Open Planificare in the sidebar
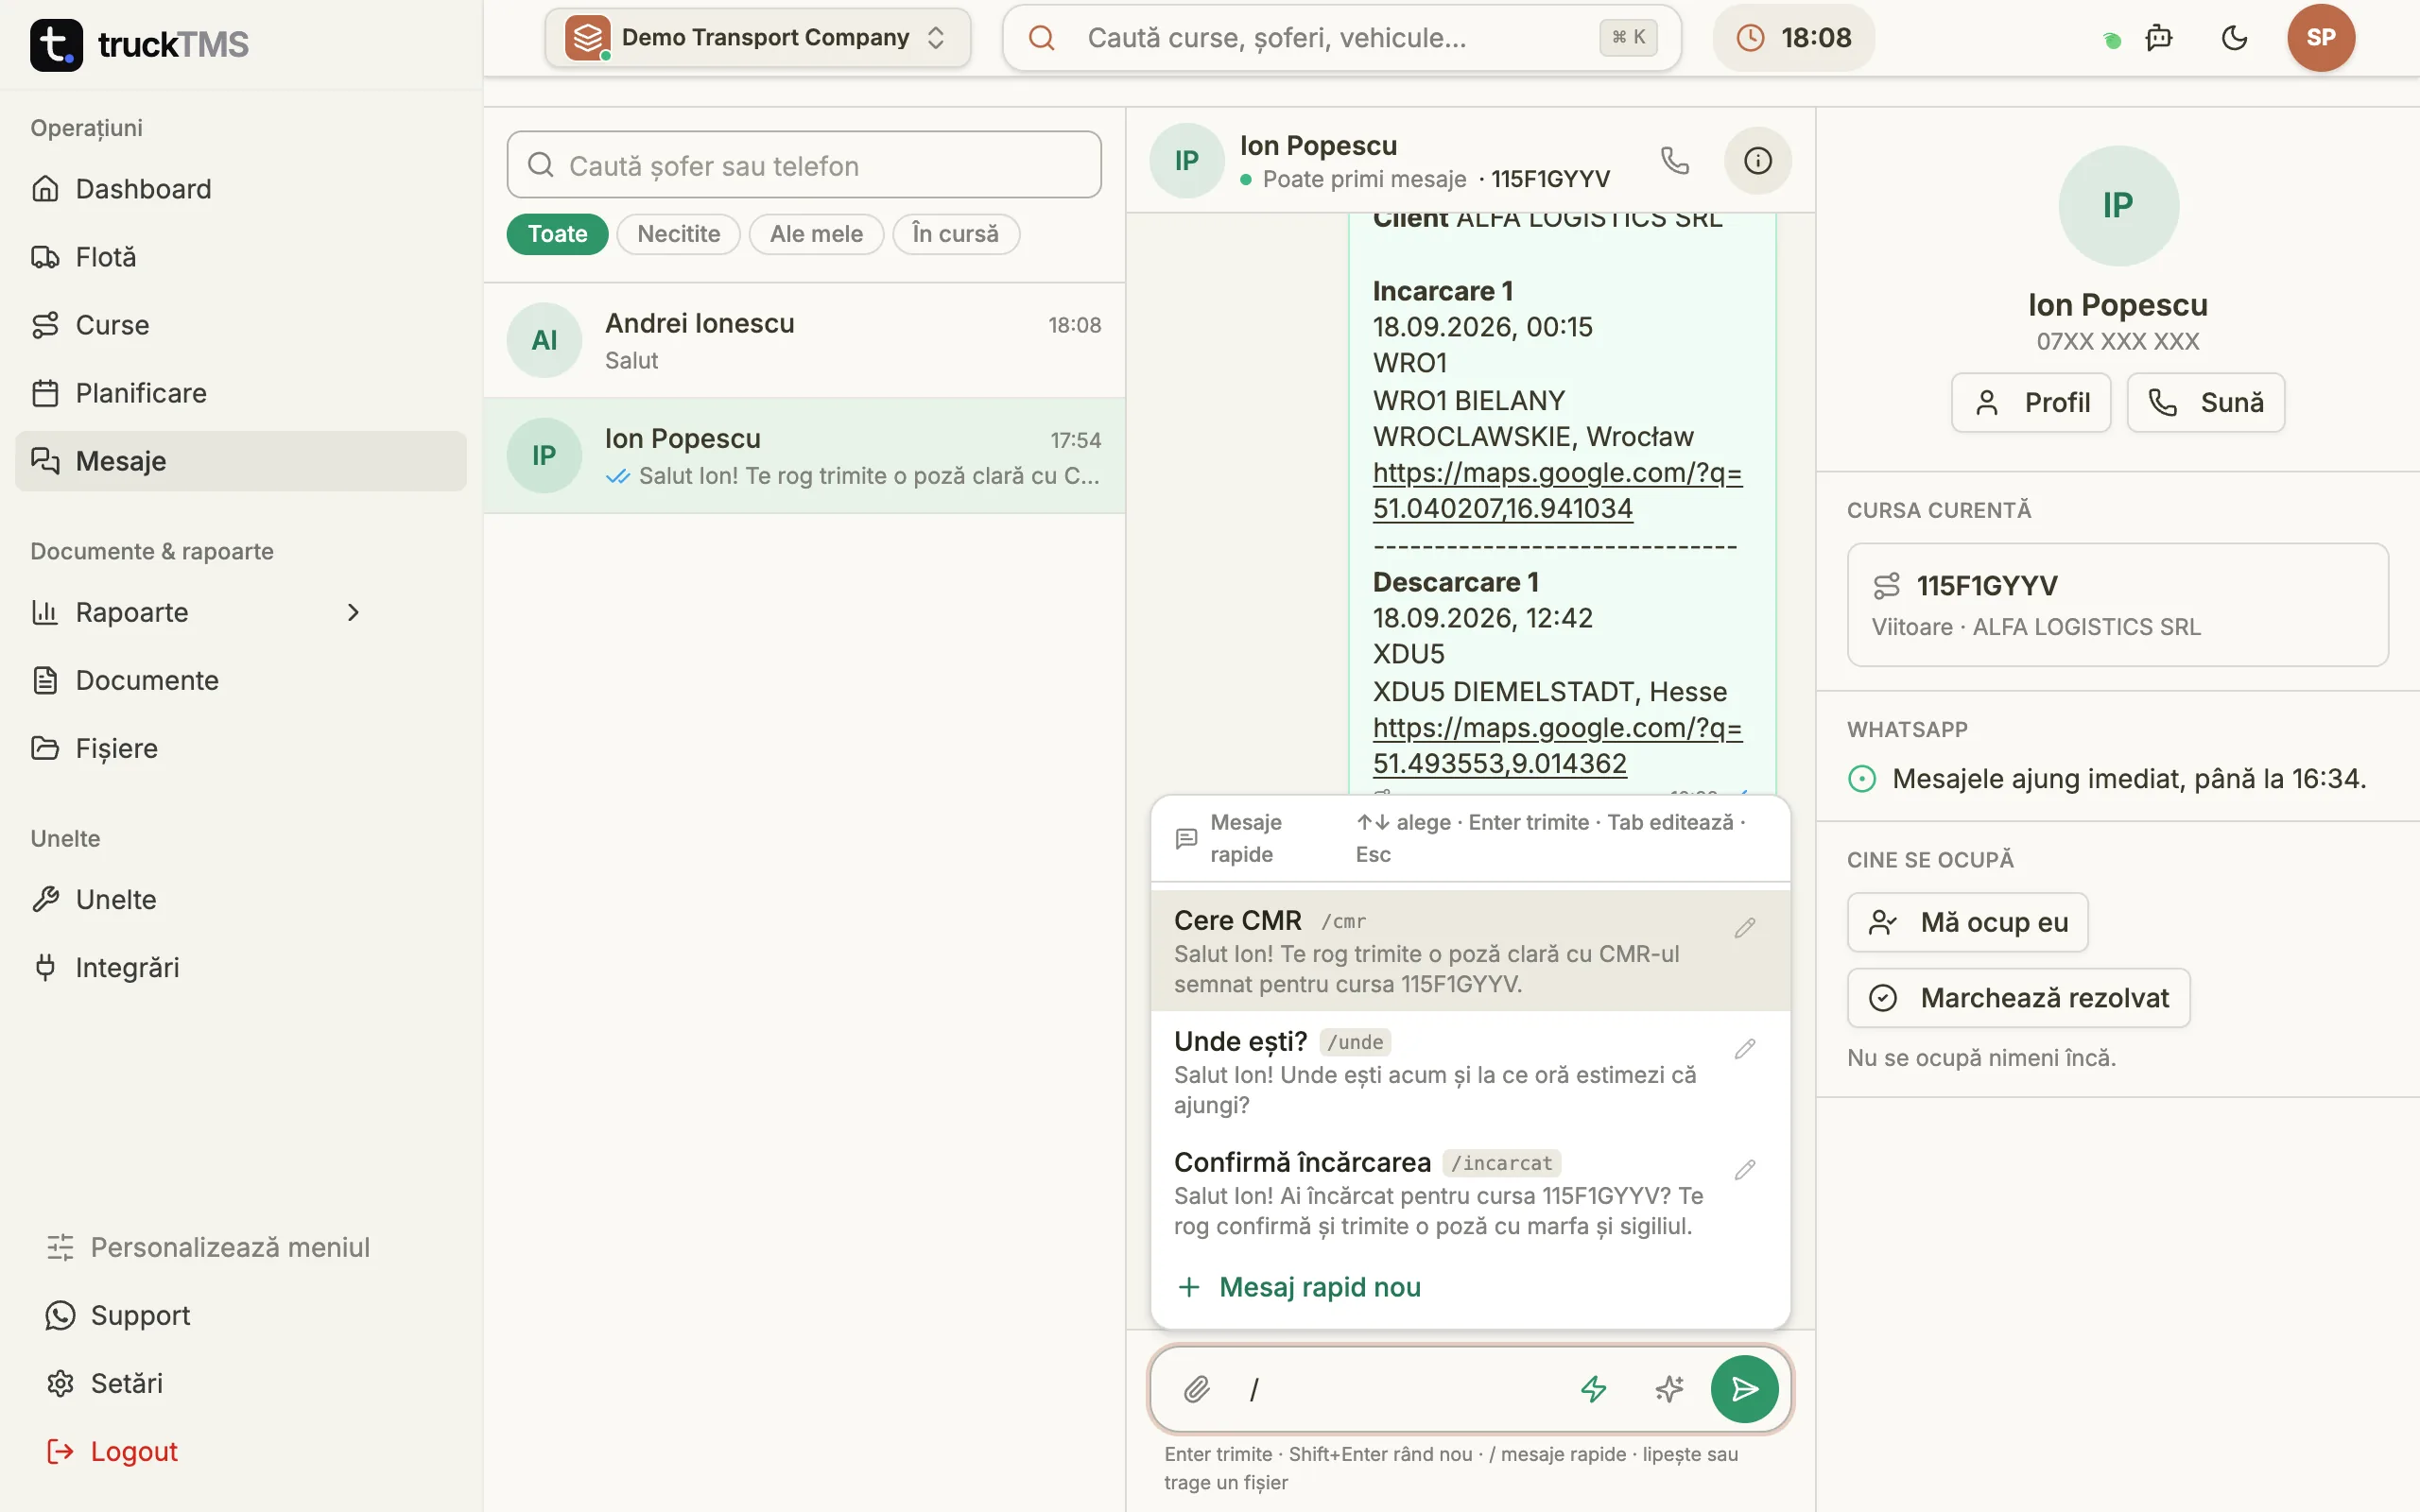The image size is (2420, 1512). point(241,393)
